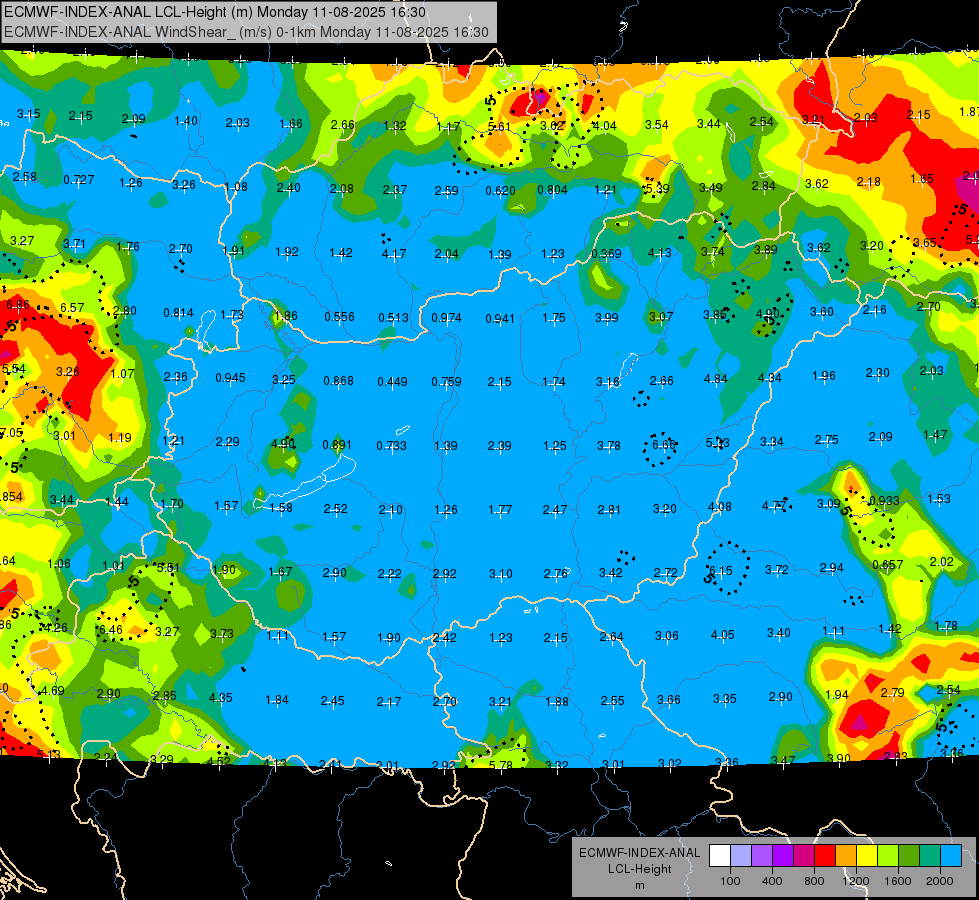Click the wind shear value 7.05
The image size is (979, 900).
[12, 433]
